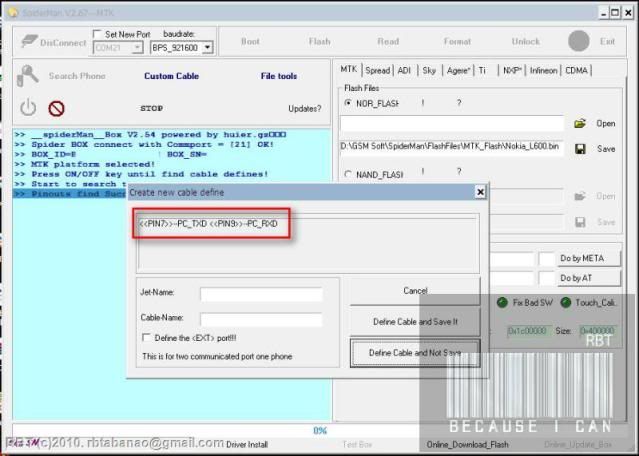Open the Infineon tab
Image resolution: width=639 pixels, height=456 pixels.
tap(543, 70)
